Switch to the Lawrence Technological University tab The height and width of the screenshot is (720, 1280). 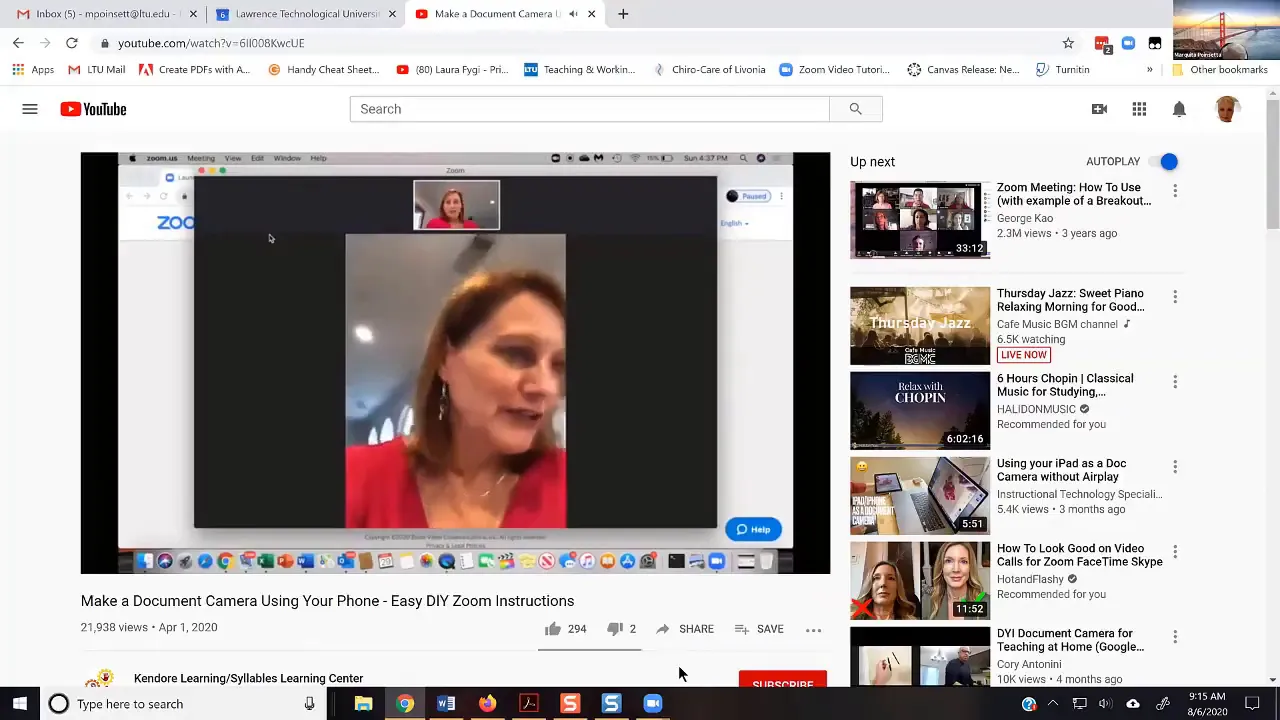[307, 14]
